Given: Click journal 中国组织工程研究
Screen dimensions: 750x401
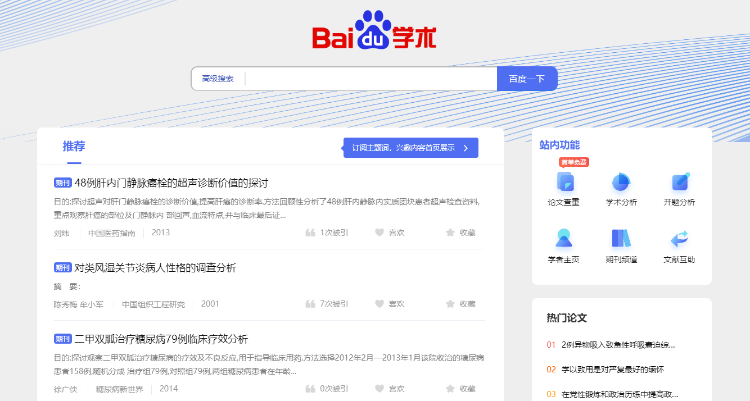Looking at the screenshot, I should coord(153,304).
